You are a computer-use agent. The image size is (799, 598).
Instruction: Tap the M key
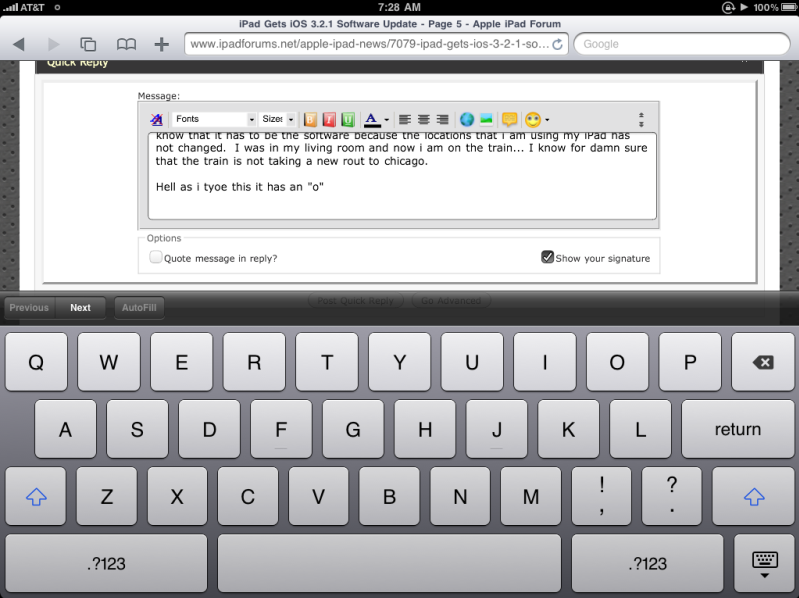[531, 496]
